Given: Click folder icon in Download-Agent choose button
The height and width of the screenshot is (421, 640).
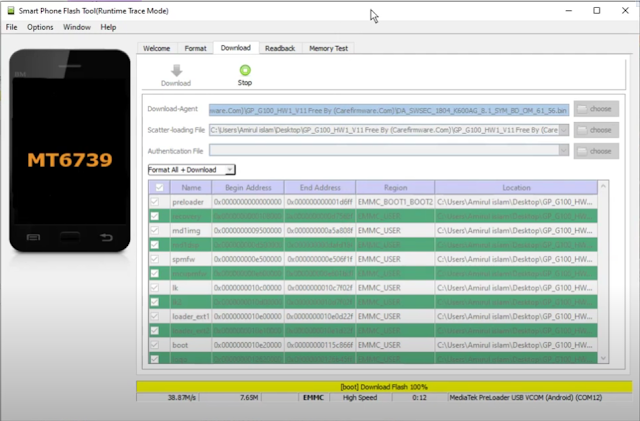Looking at the screenshot, I should (582, 109).
